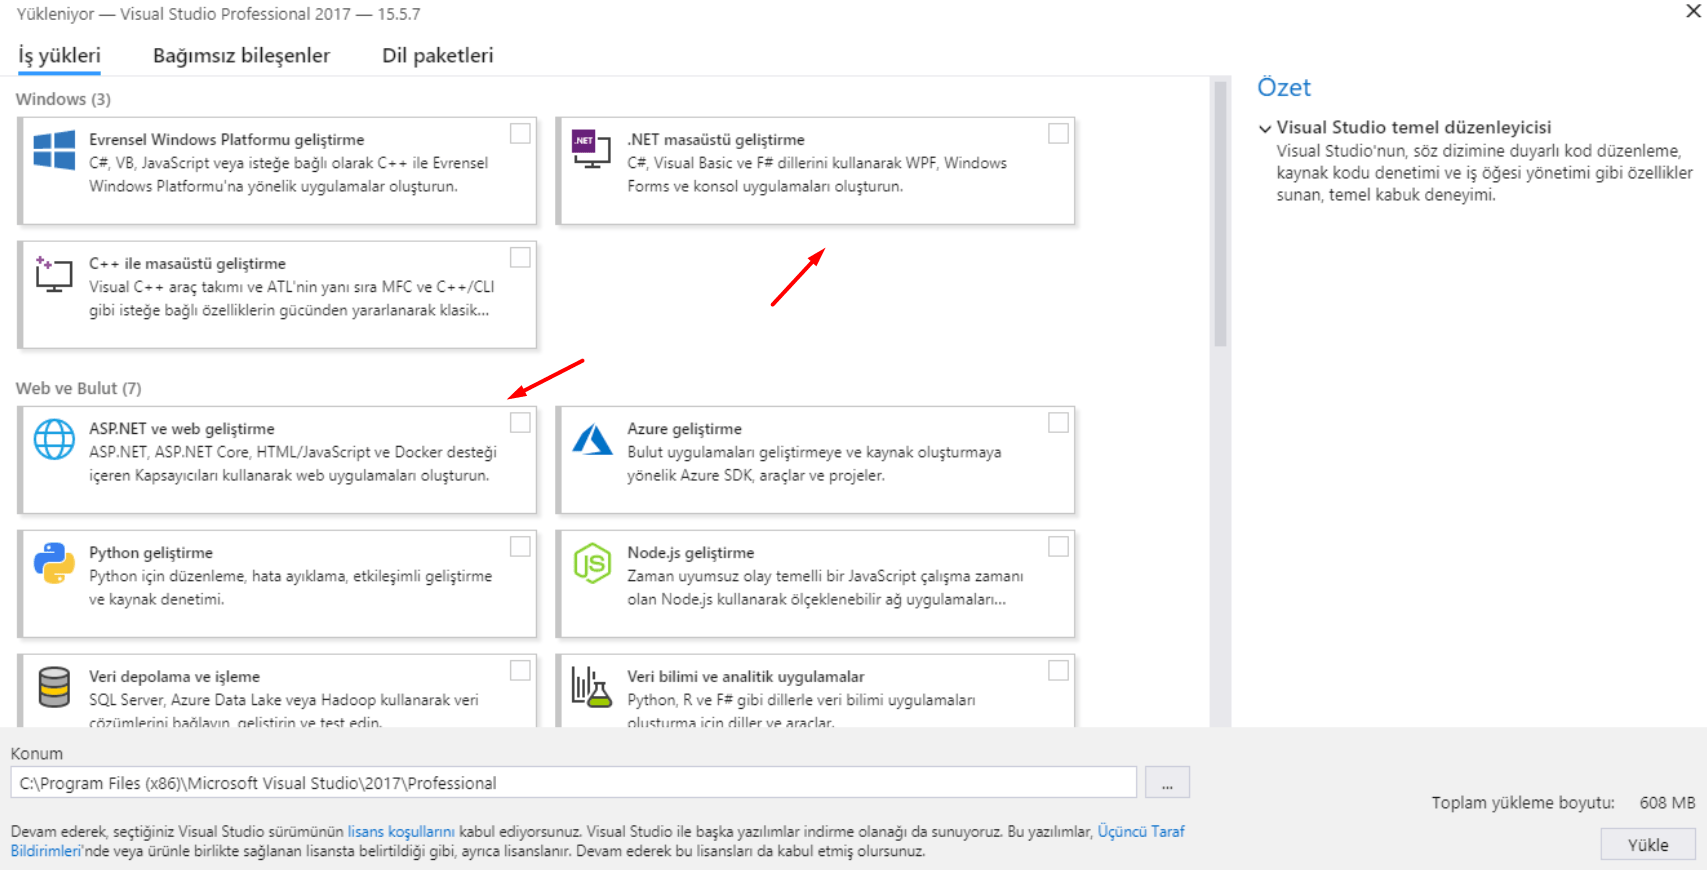The height and width of the screenshot is (870, 1707).
Task: Switch to the Bağımsız bileşenler tab
Action: tap(241, 56)
